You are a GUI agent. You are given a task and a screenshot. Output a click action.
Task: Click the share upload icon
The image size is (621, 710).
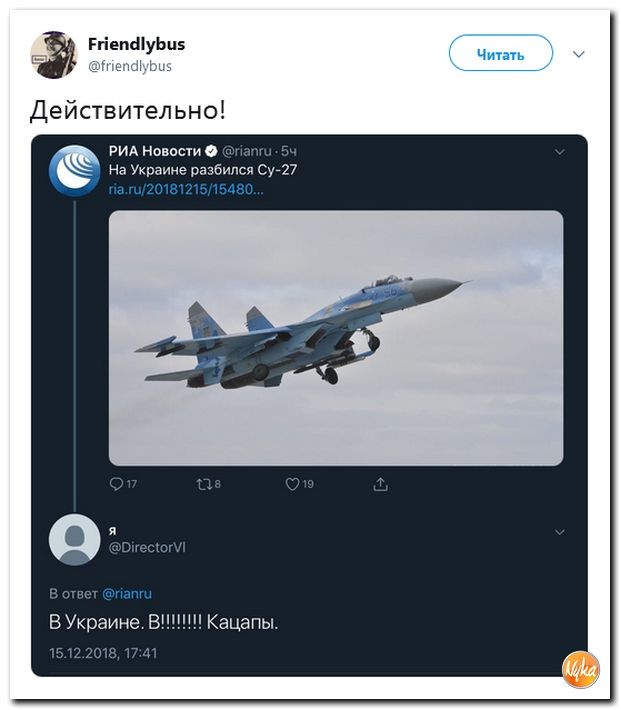pyautogui.click(x=380, y=485)
